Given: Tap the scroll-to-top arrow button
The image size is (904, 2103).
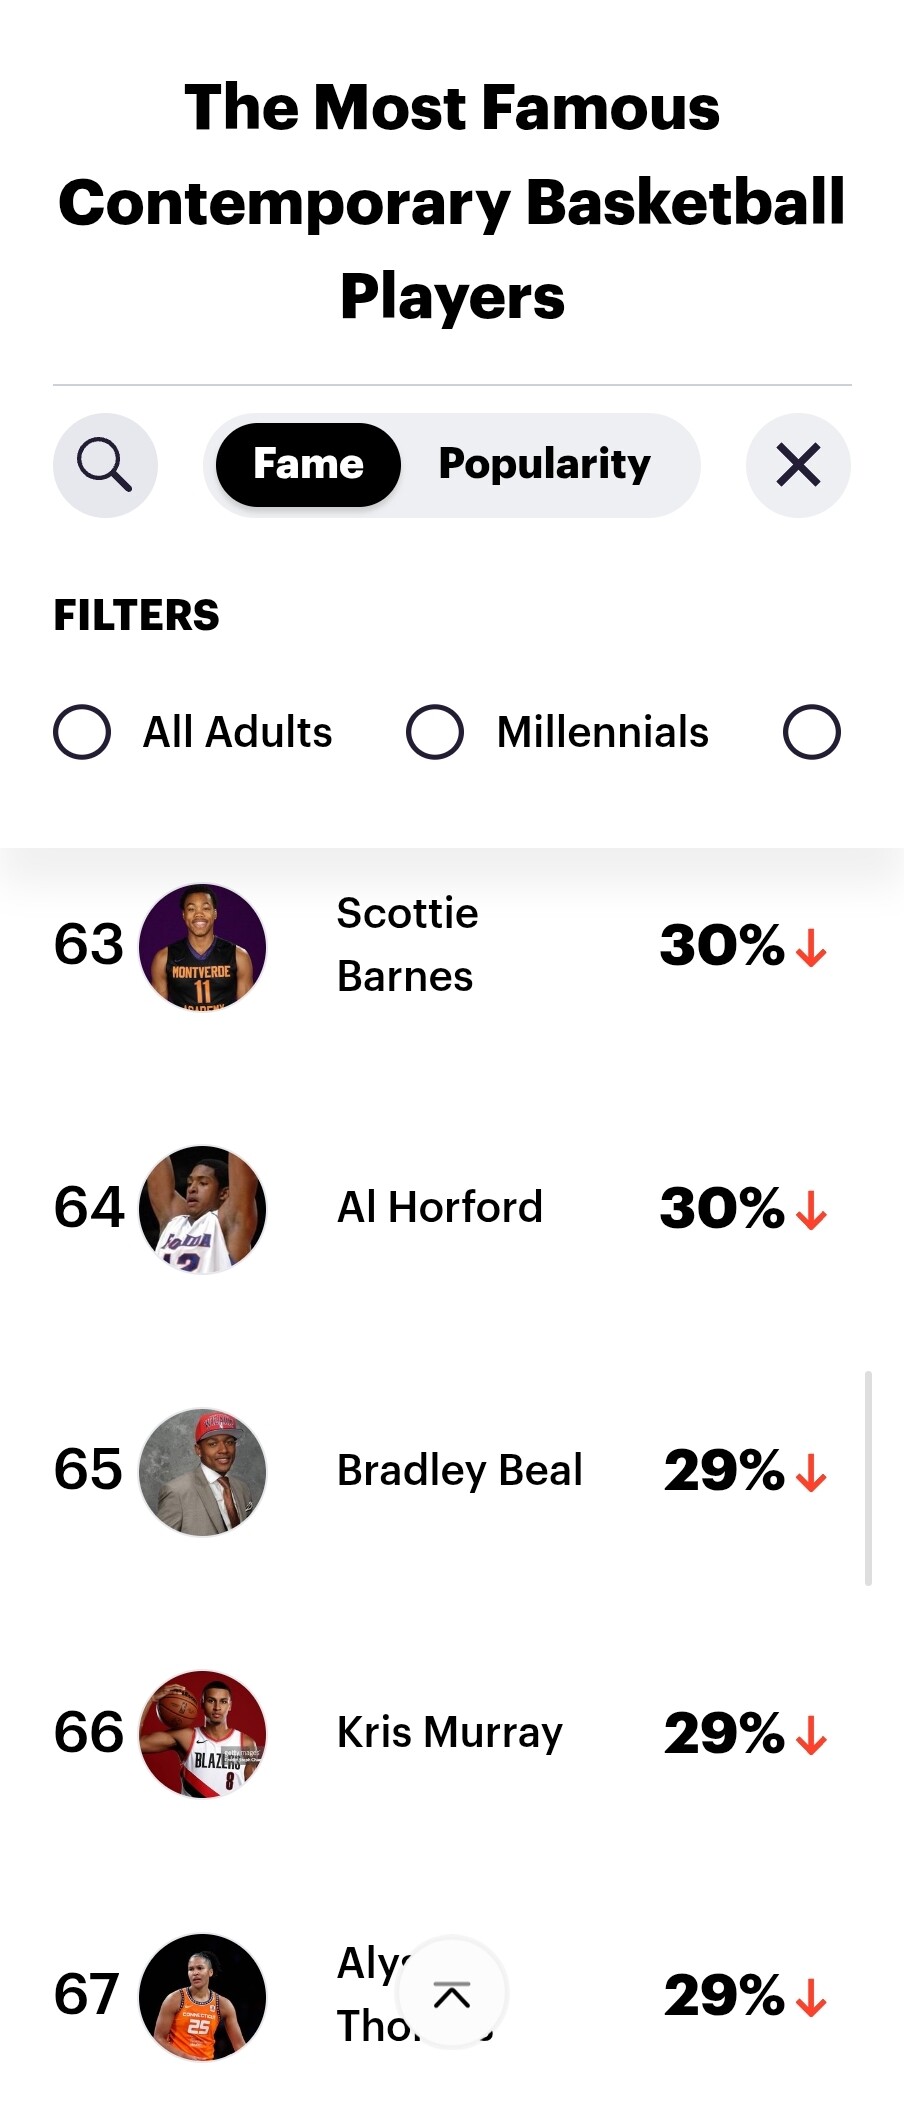Looking at the screenshot, I should 452,1996.
